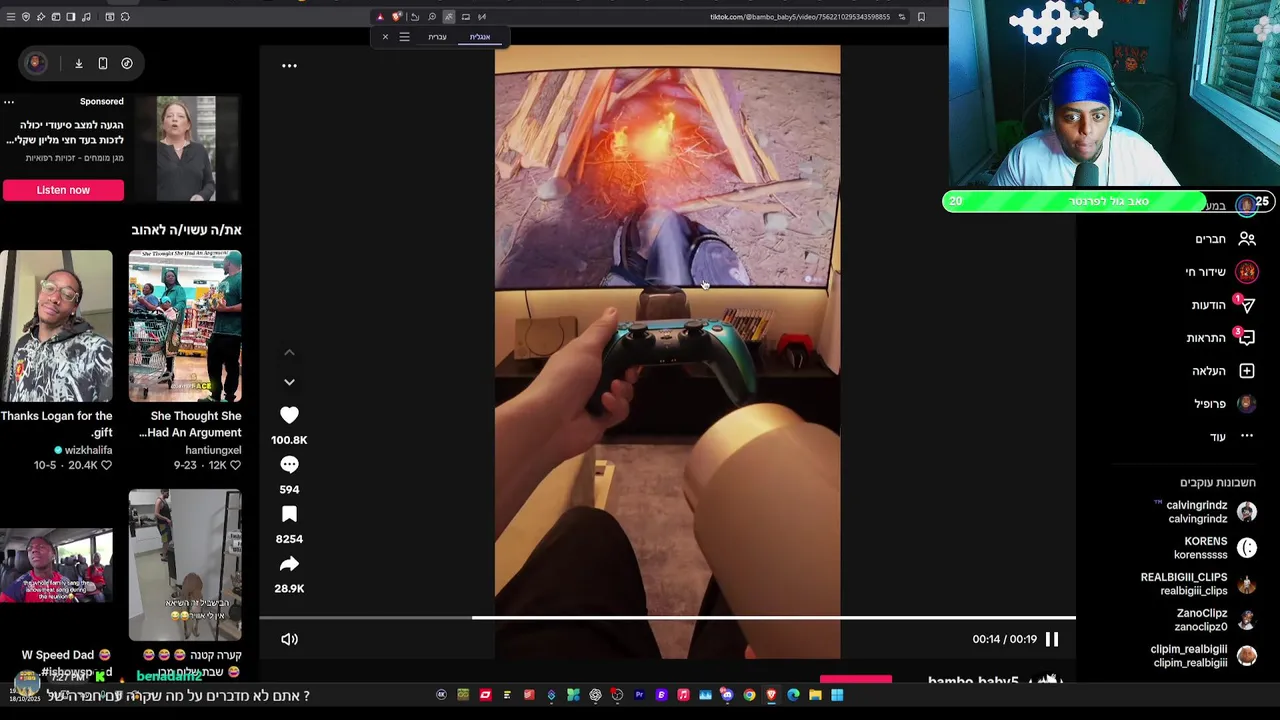Open Microsoft Edge from the taskbar
The width and height of the screenshot is (1280, 720).
click(793, 695)
